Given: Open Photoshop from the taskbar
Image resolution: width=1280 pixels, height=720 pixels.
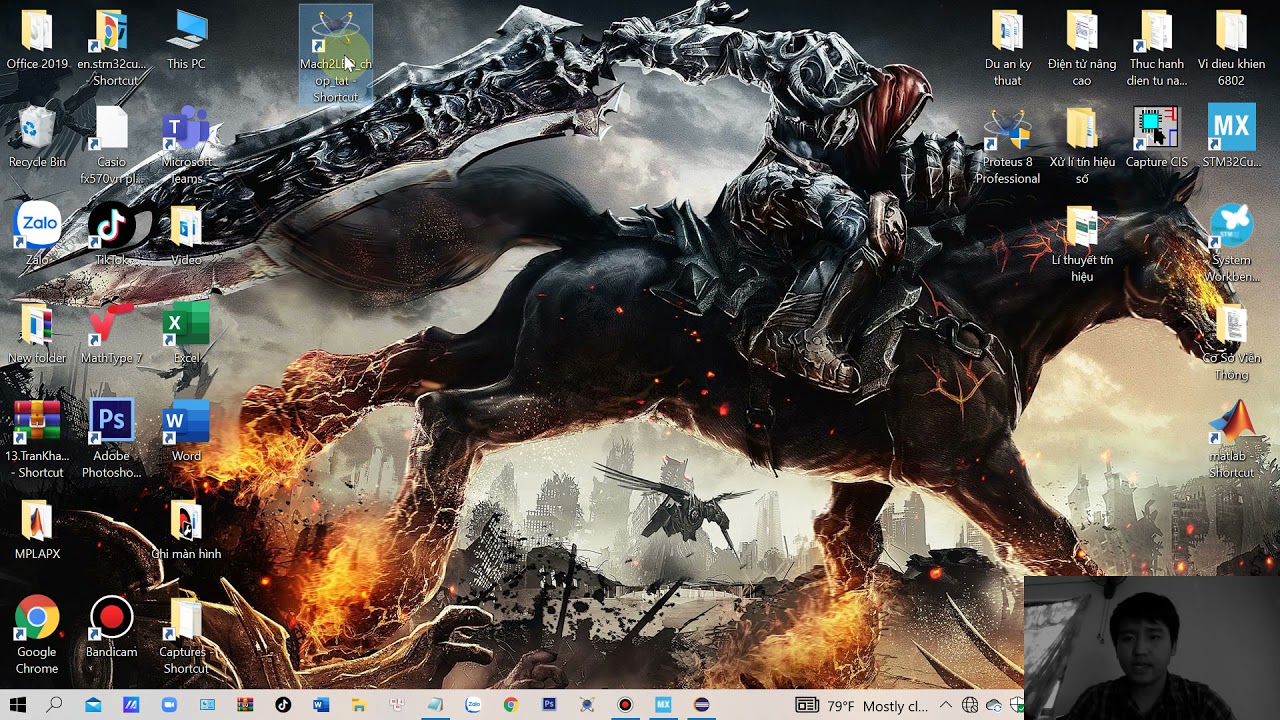Looking at the screenshot, I should click(549, 705).
